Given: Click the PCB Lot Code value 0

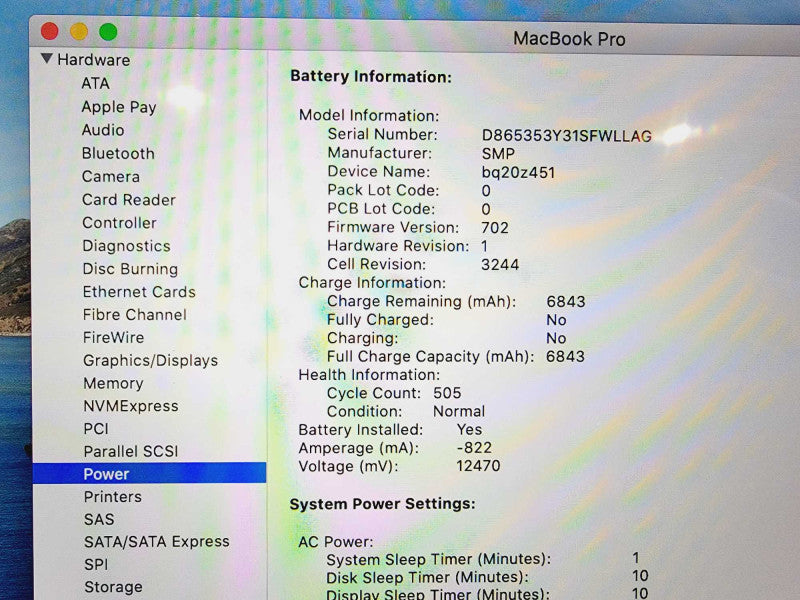Looking at the screenshot, I should point(486,209).
